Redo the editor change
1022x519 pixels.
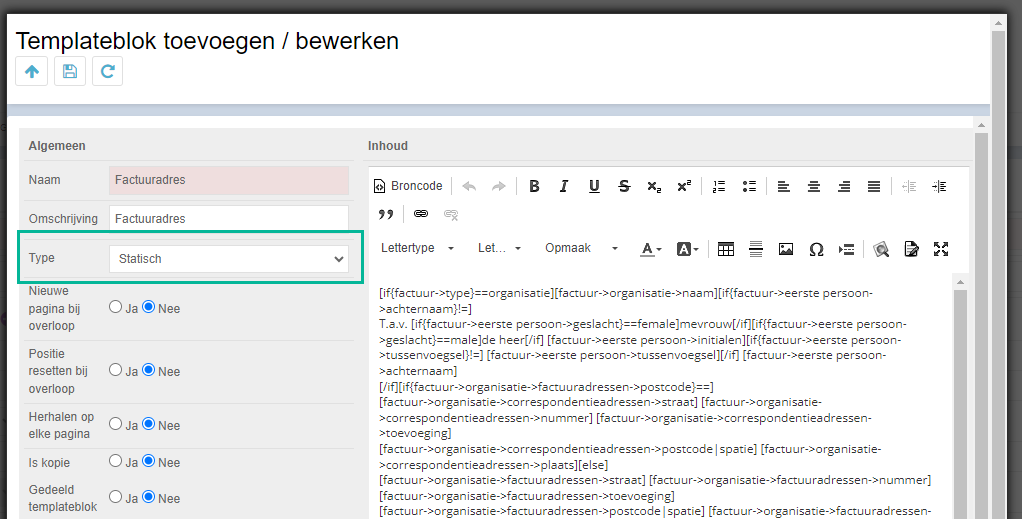499,186
